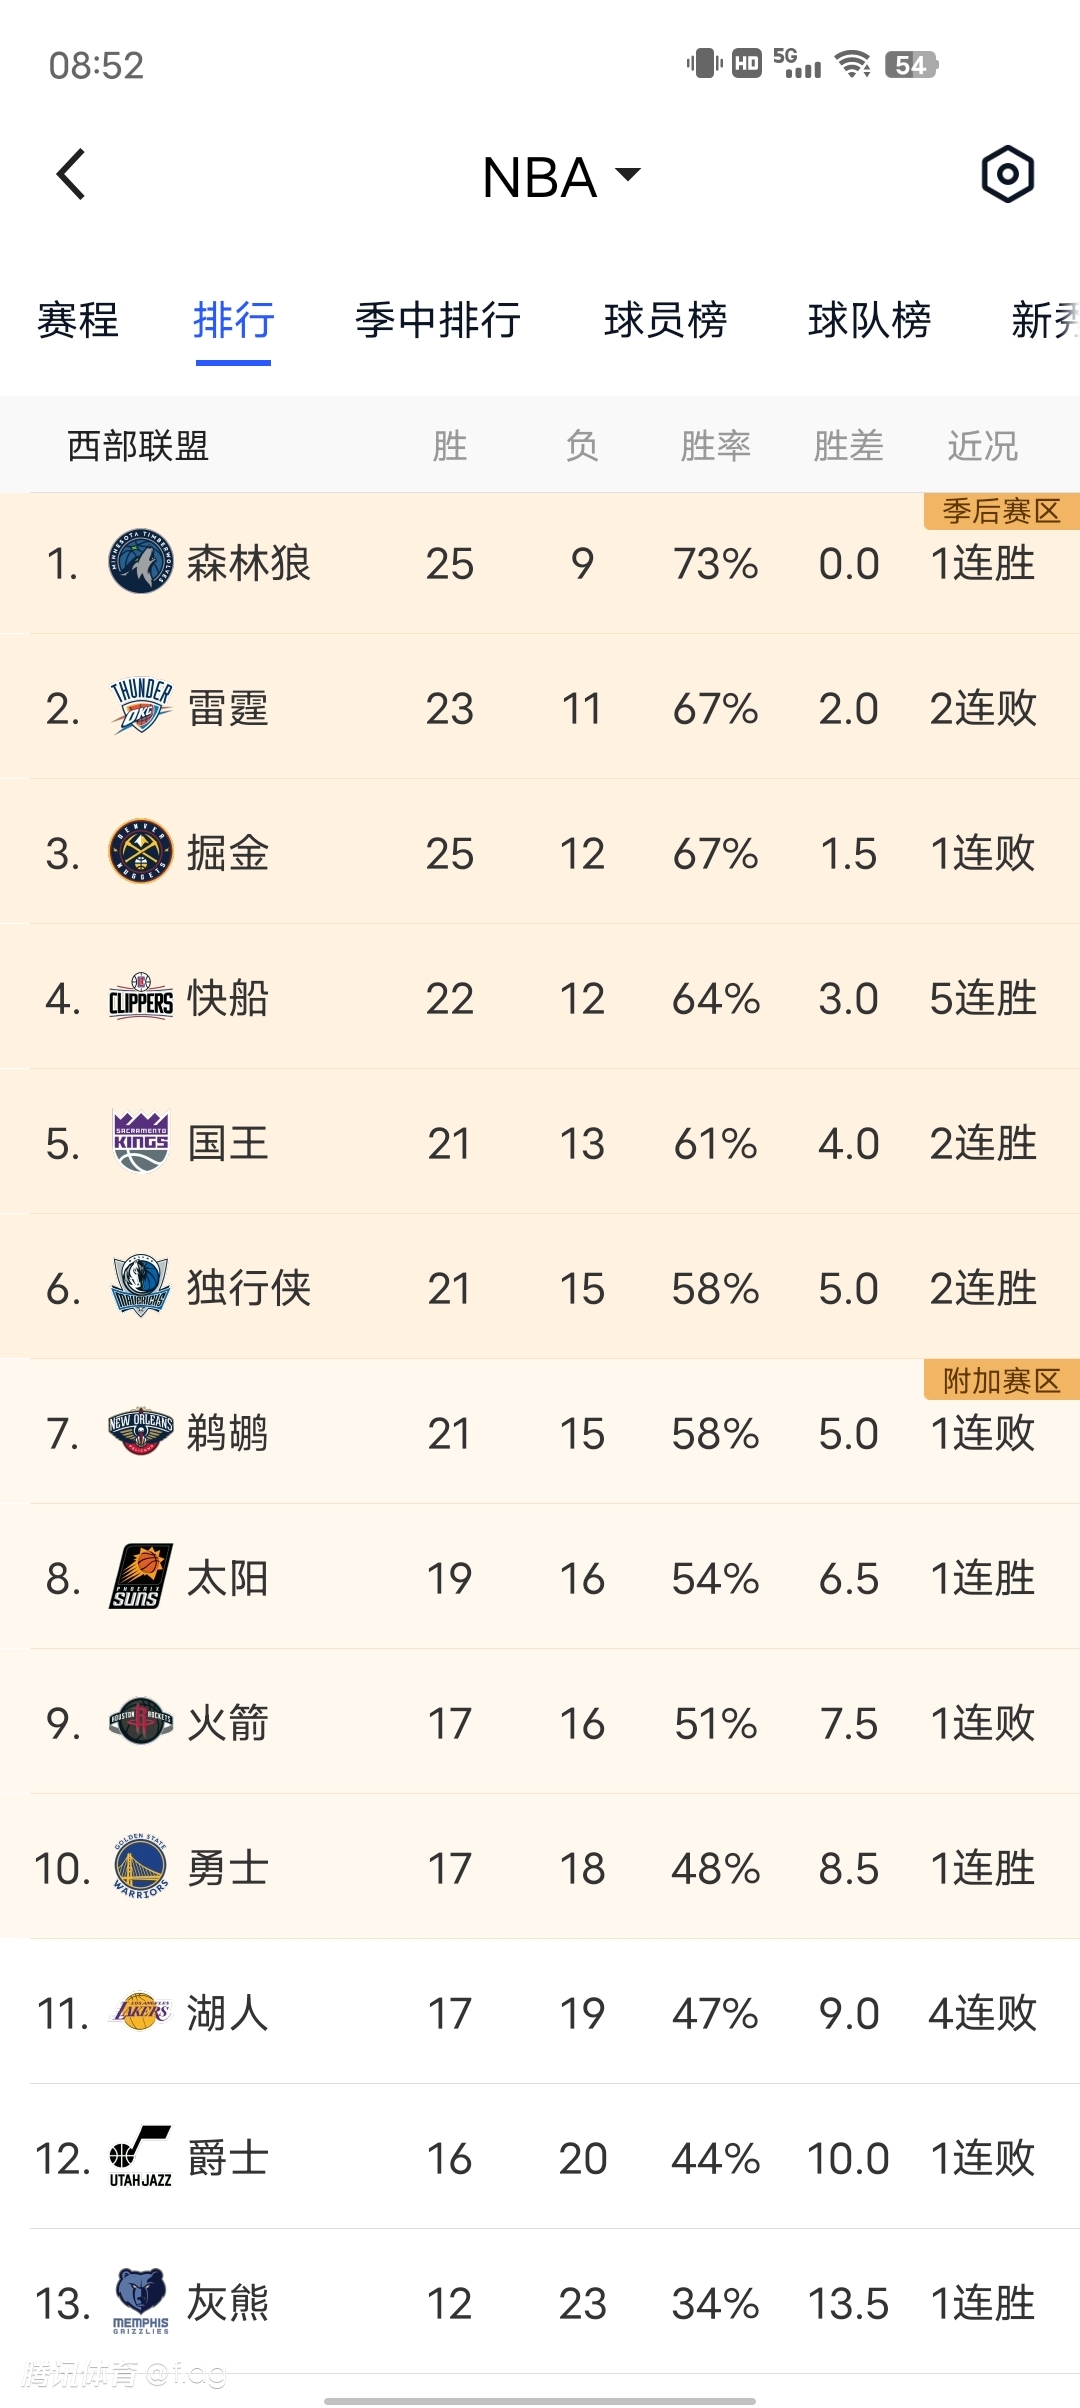Image resolution: width=1080 pixels, height=2408 pixels.
Task: Tap the 湖人 team name
Action: point(228,2013)
